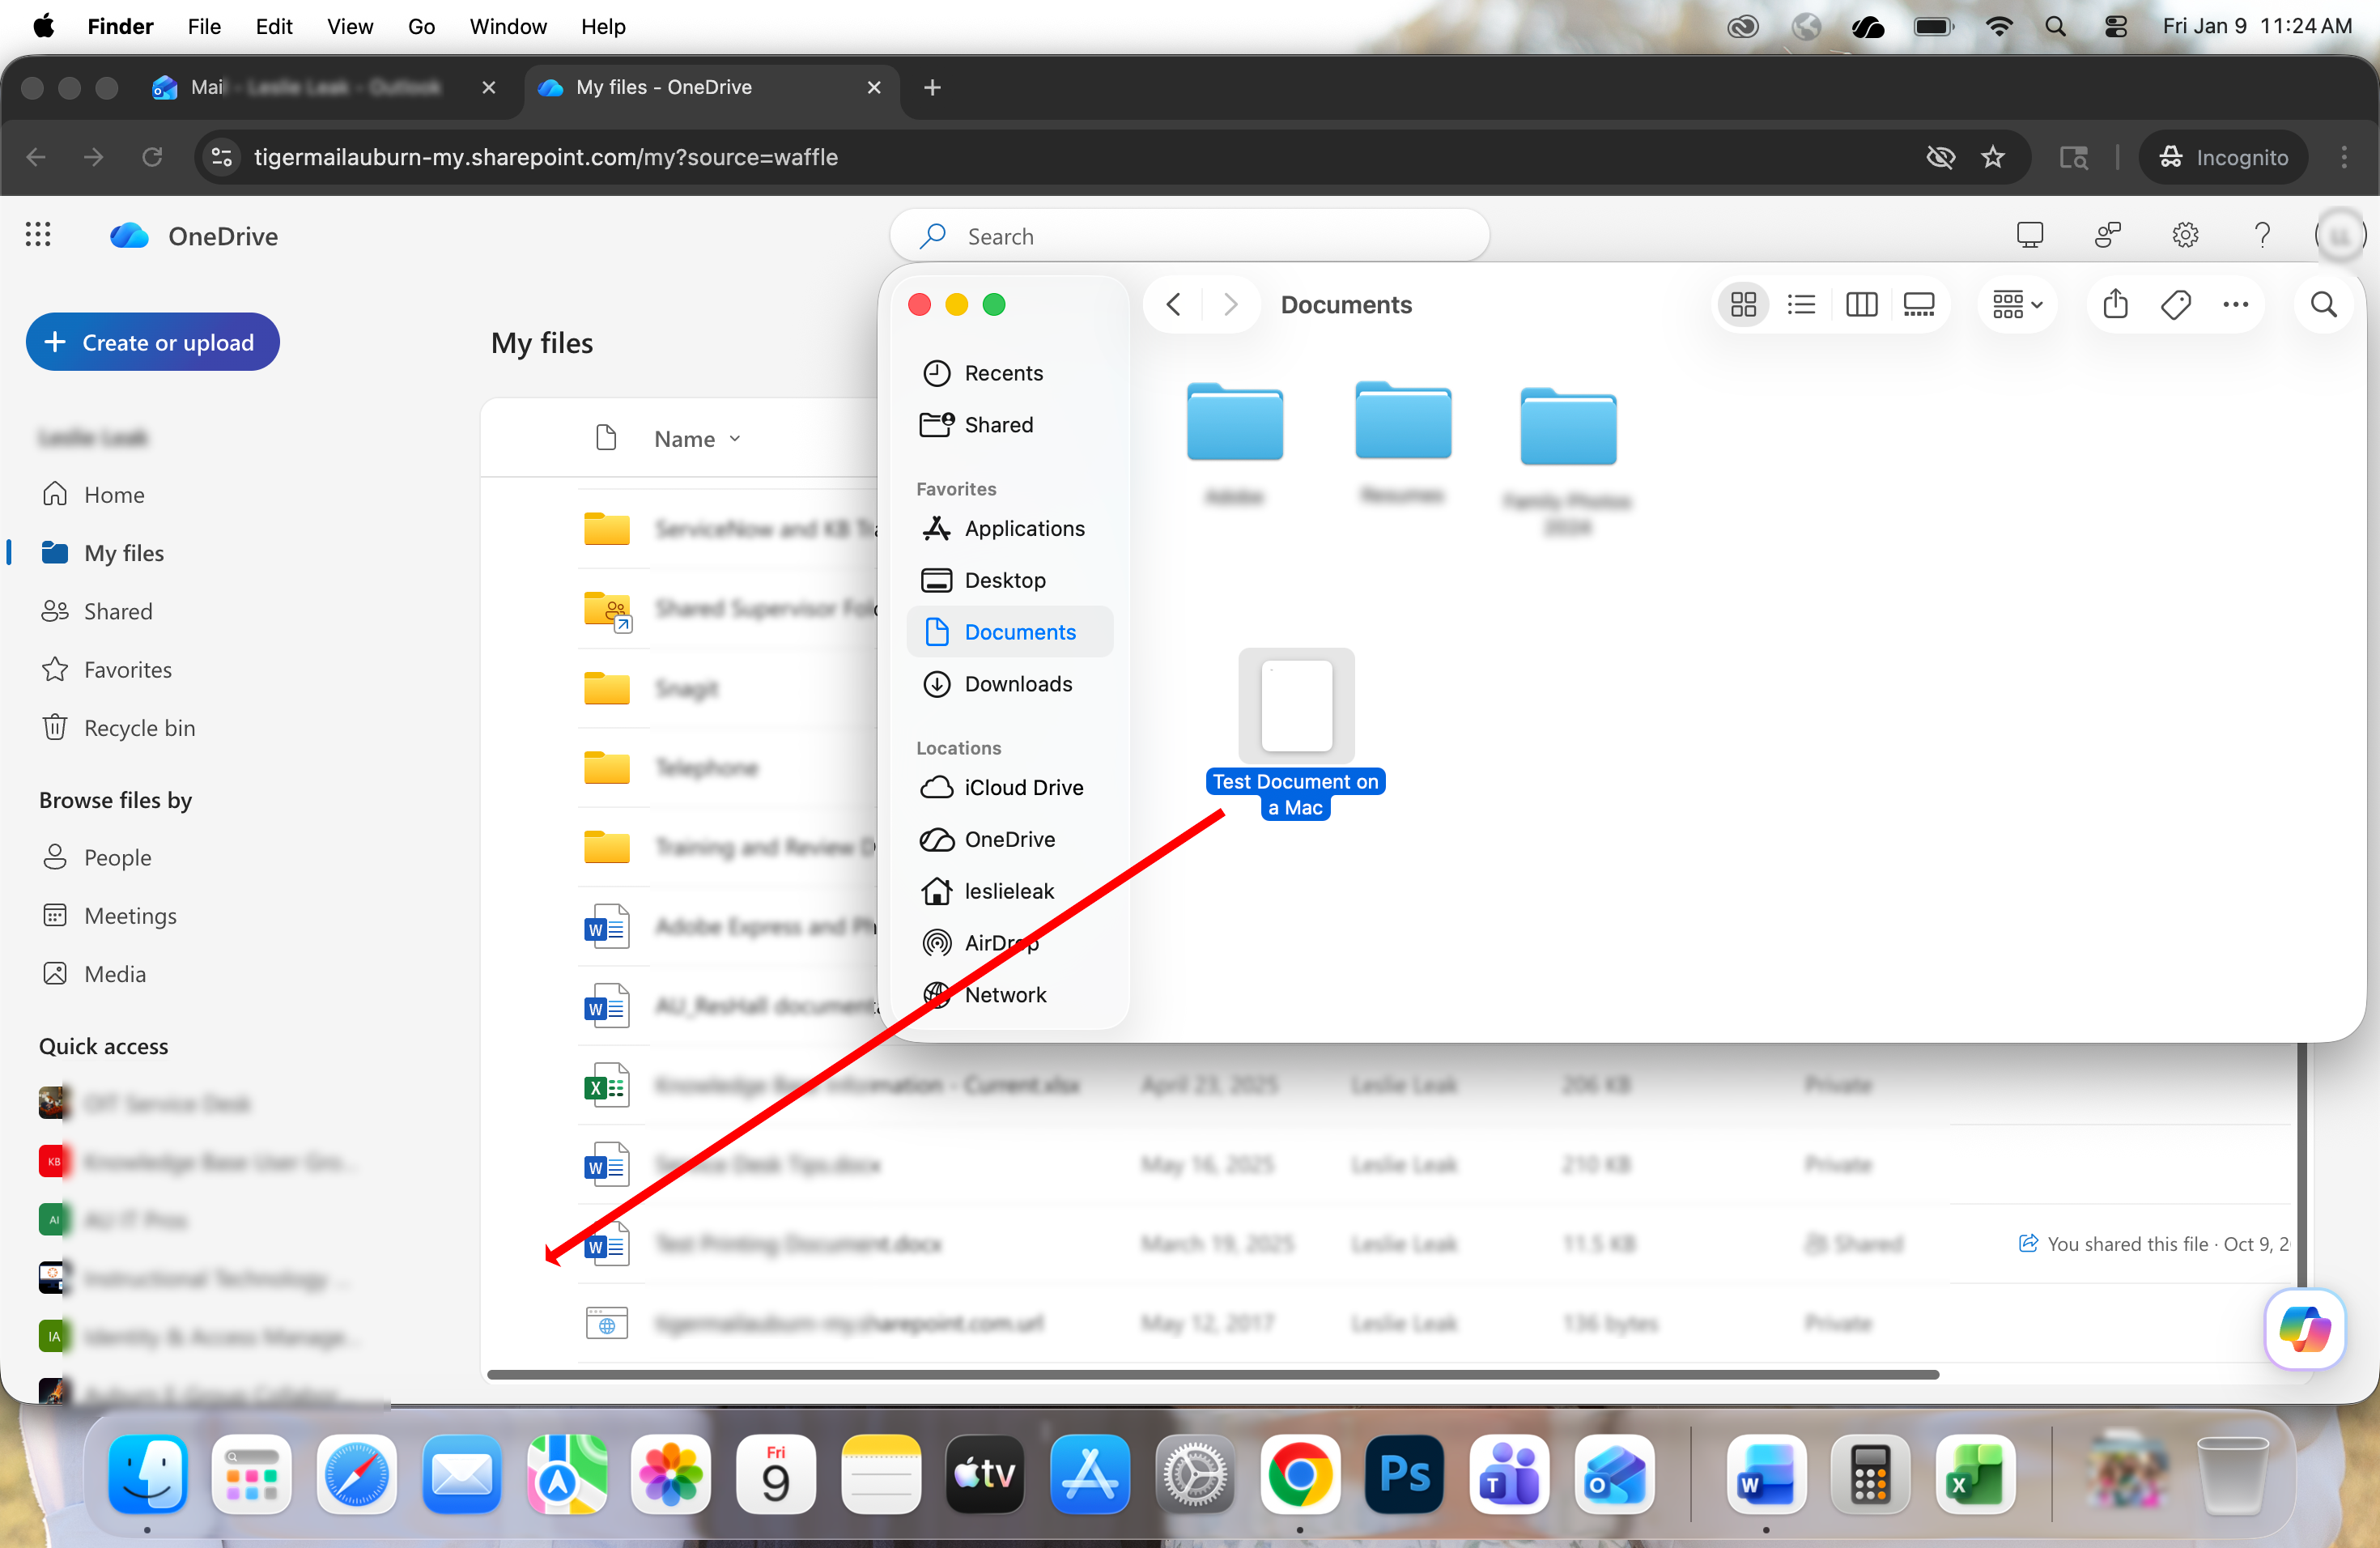The width and height of the screenshot is (2380, 1548).
Task: Open the more actions ellipsis menu in Finder
Action: point(2237,305)
